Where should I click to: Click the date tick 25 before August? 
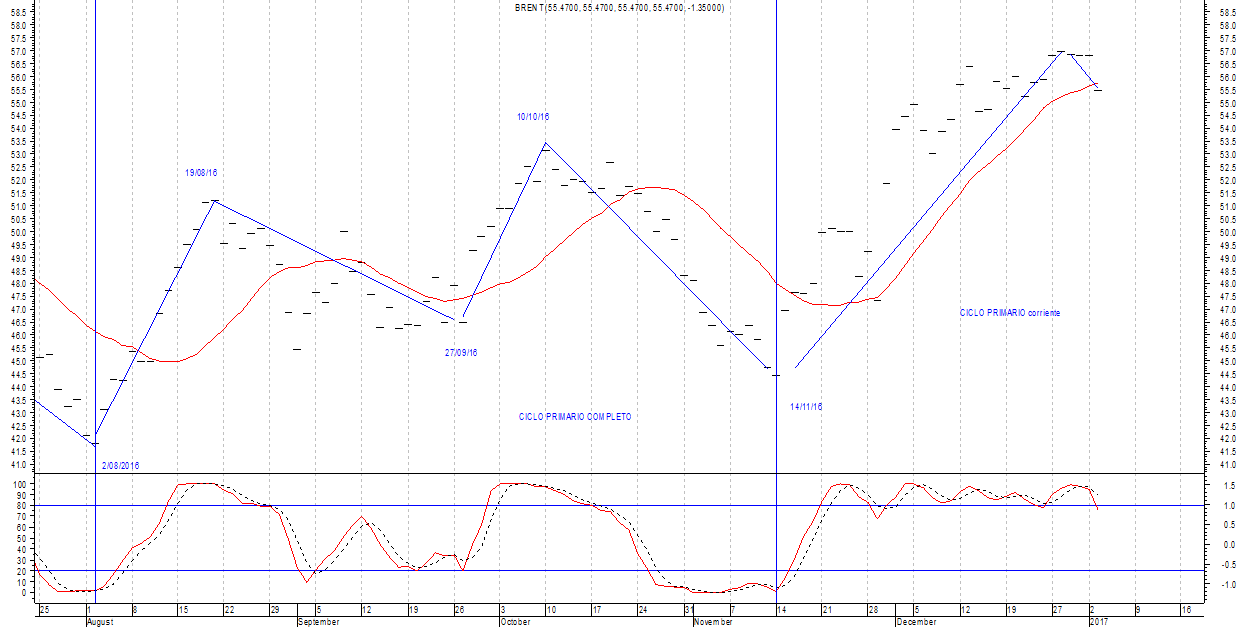coord(44,609)
